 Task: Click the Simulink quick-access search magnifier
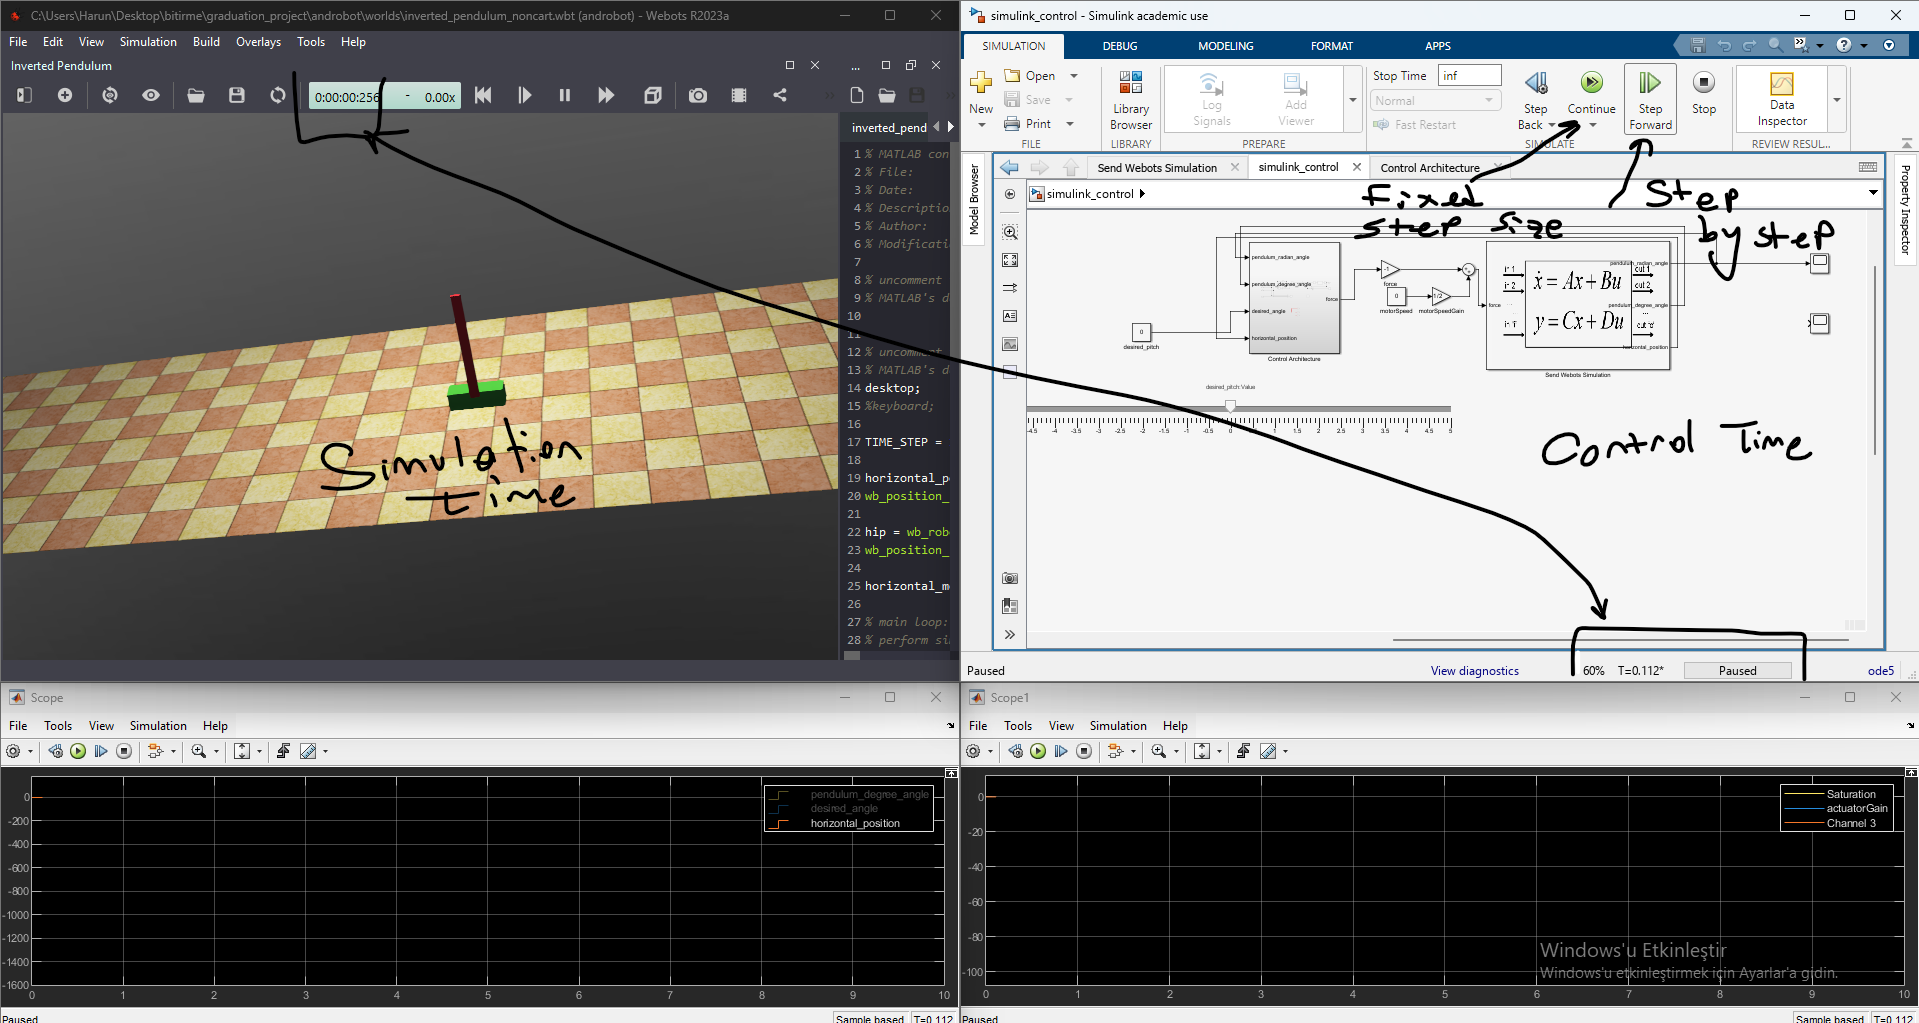tap(1775, 45)
